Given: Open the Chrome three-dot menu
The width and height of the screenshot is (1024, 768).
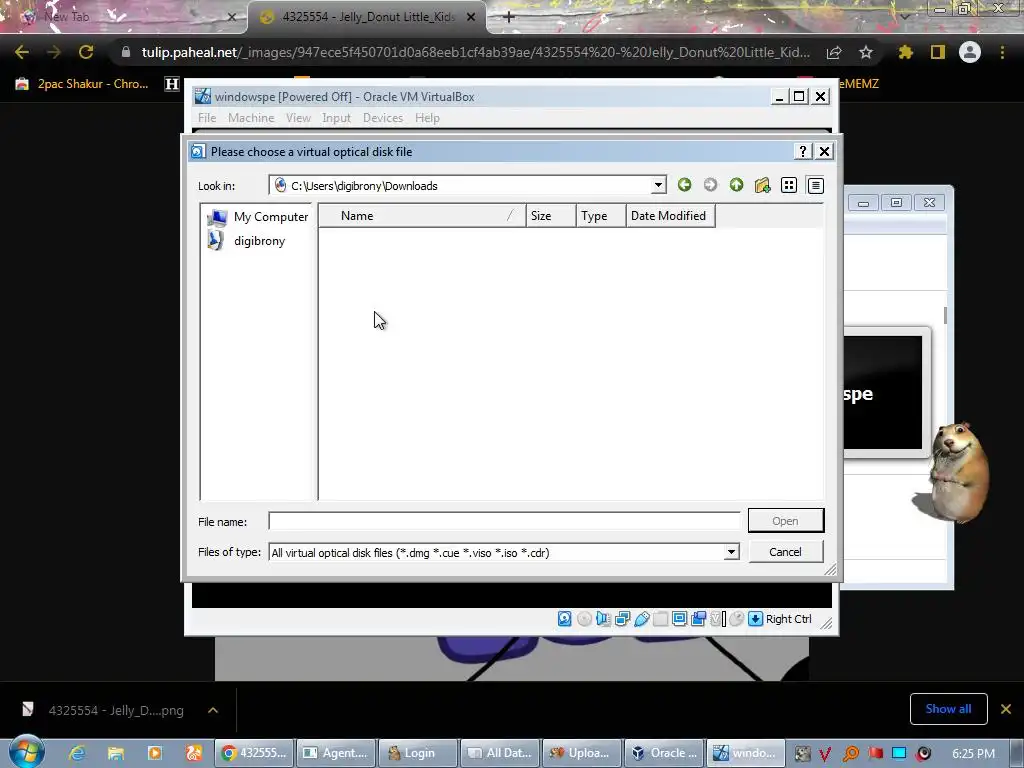Looking at the screenshot, I should (x=1002, y=52).
